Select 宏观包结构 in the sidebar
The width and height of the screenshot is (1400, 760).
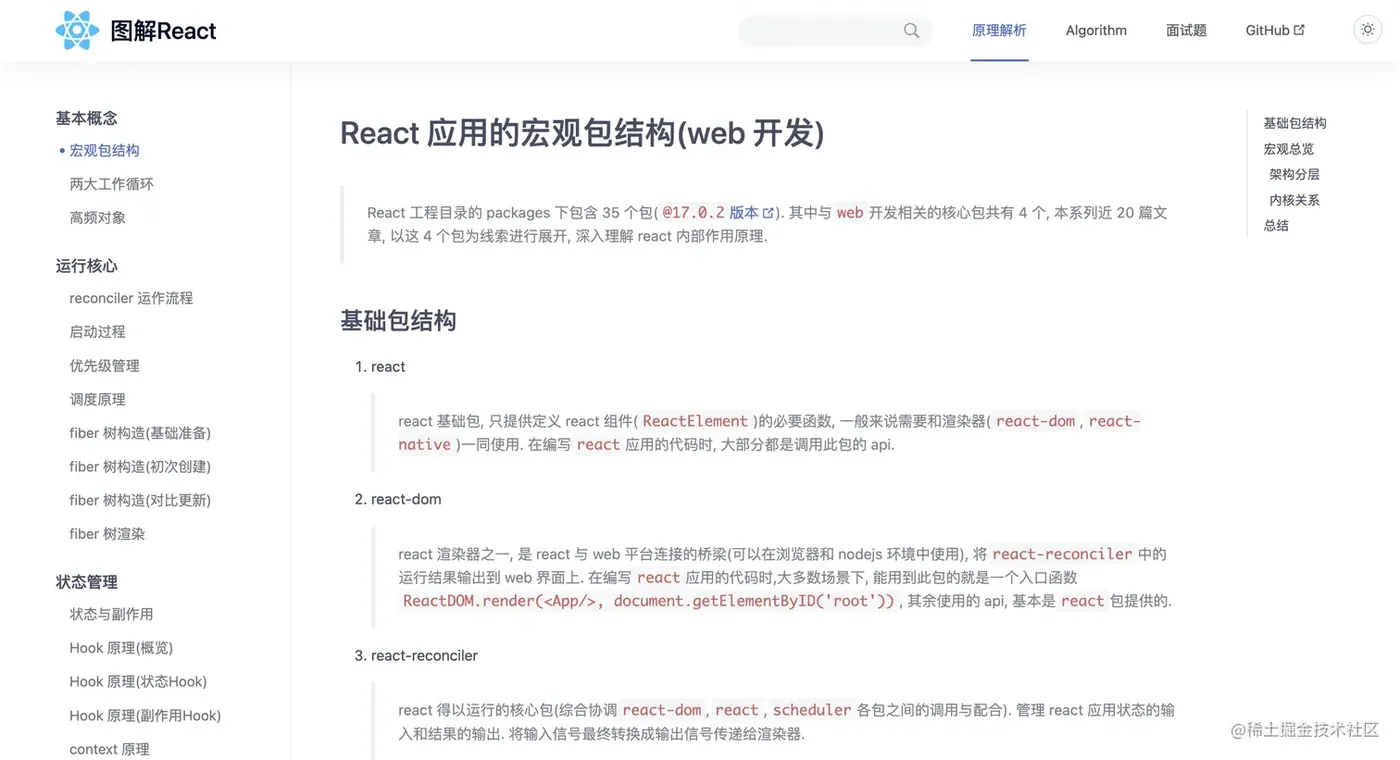(x=104, y=151)
